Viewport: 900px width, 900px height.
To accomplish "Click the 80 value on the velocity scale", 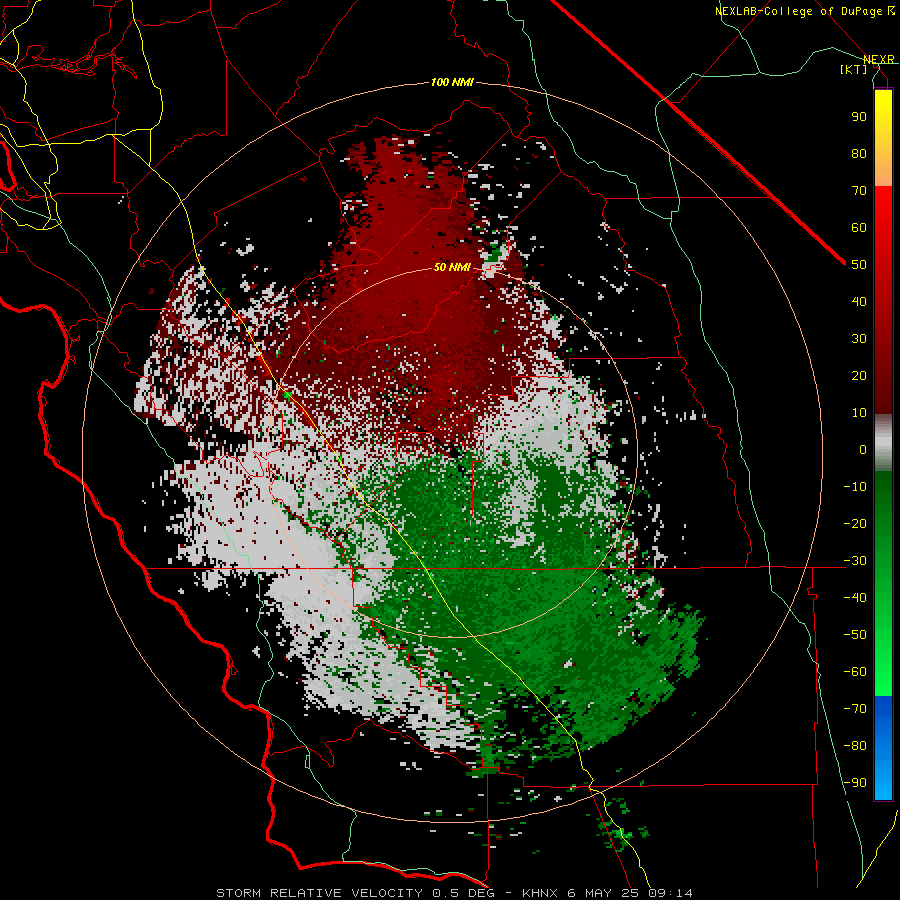I will [x=859, y=154].
